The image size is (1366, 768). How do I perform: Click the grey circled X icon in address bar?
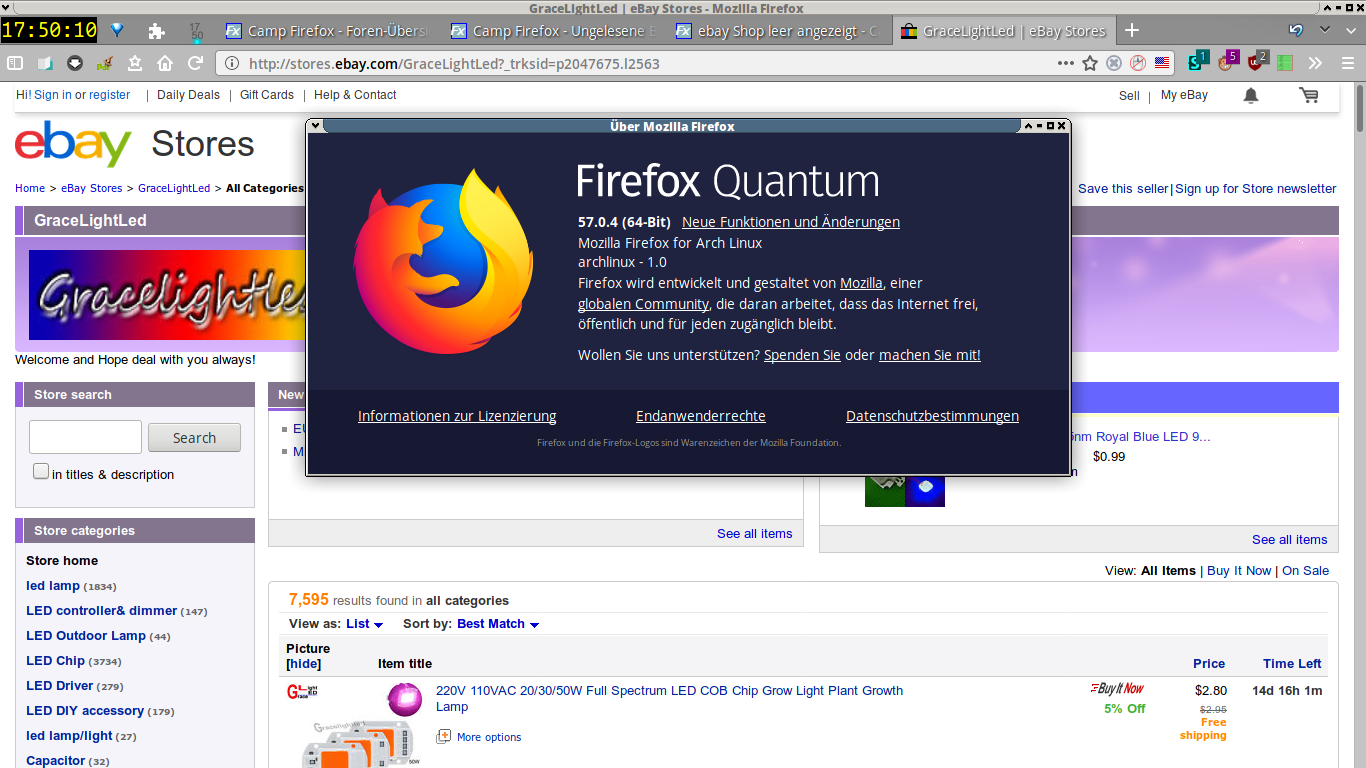pos(1114,63)
